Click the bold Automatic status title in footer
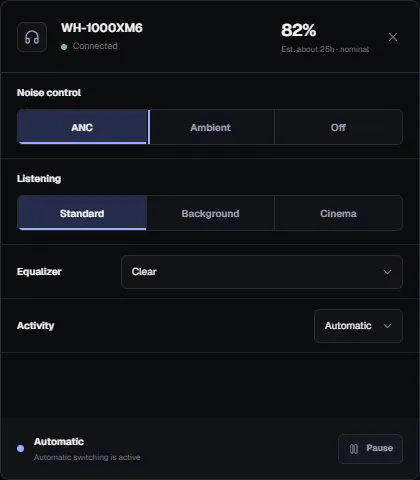420x480 pixels. pos(59,442)
